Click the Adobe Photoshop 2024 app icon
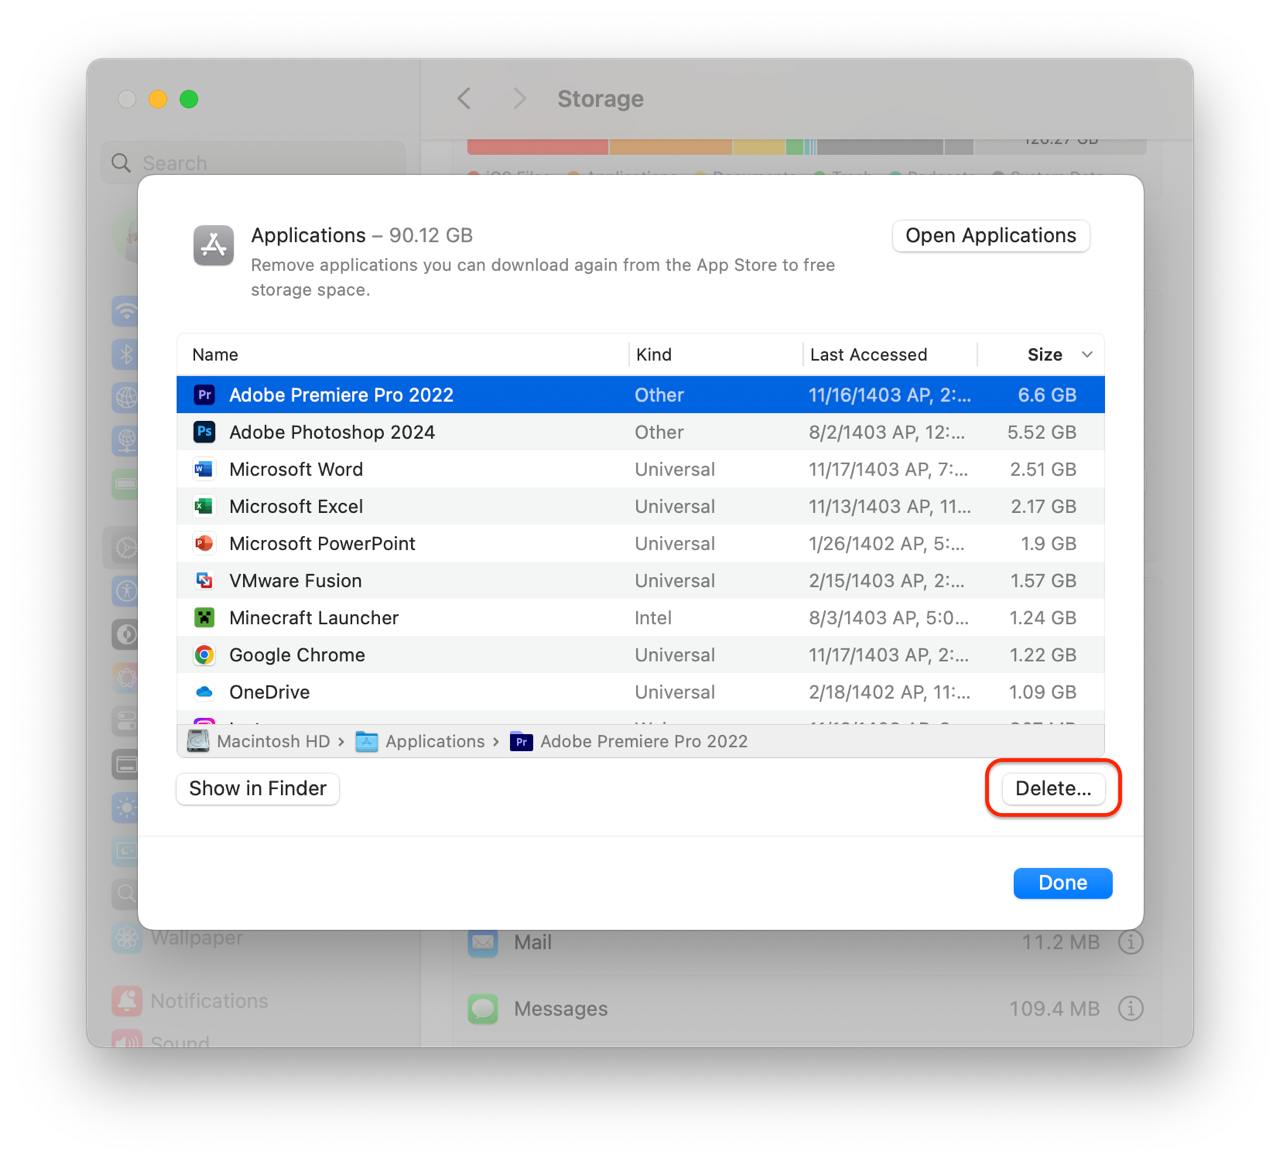 tap(204, 432)
